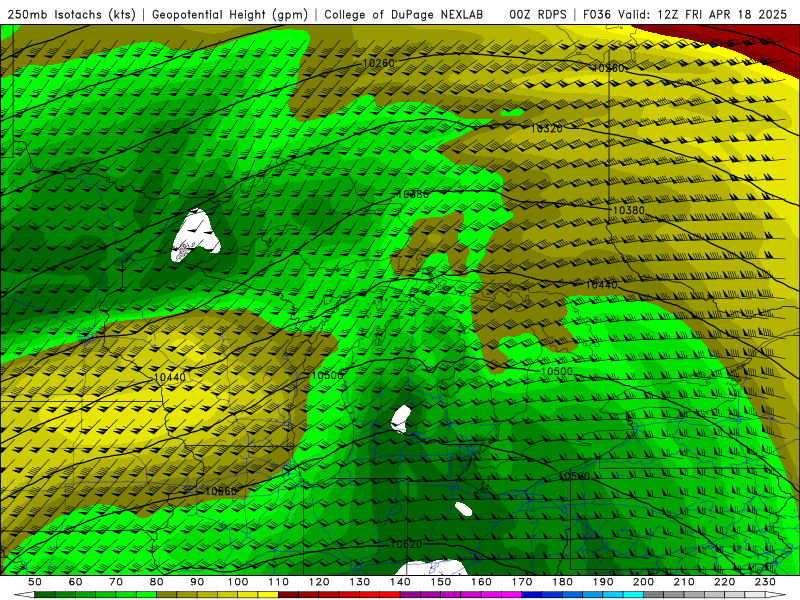Click the 'Geopotential Height (gpm)' title text
This screenshot has width=800, height=600.
(x=230, y=15)
